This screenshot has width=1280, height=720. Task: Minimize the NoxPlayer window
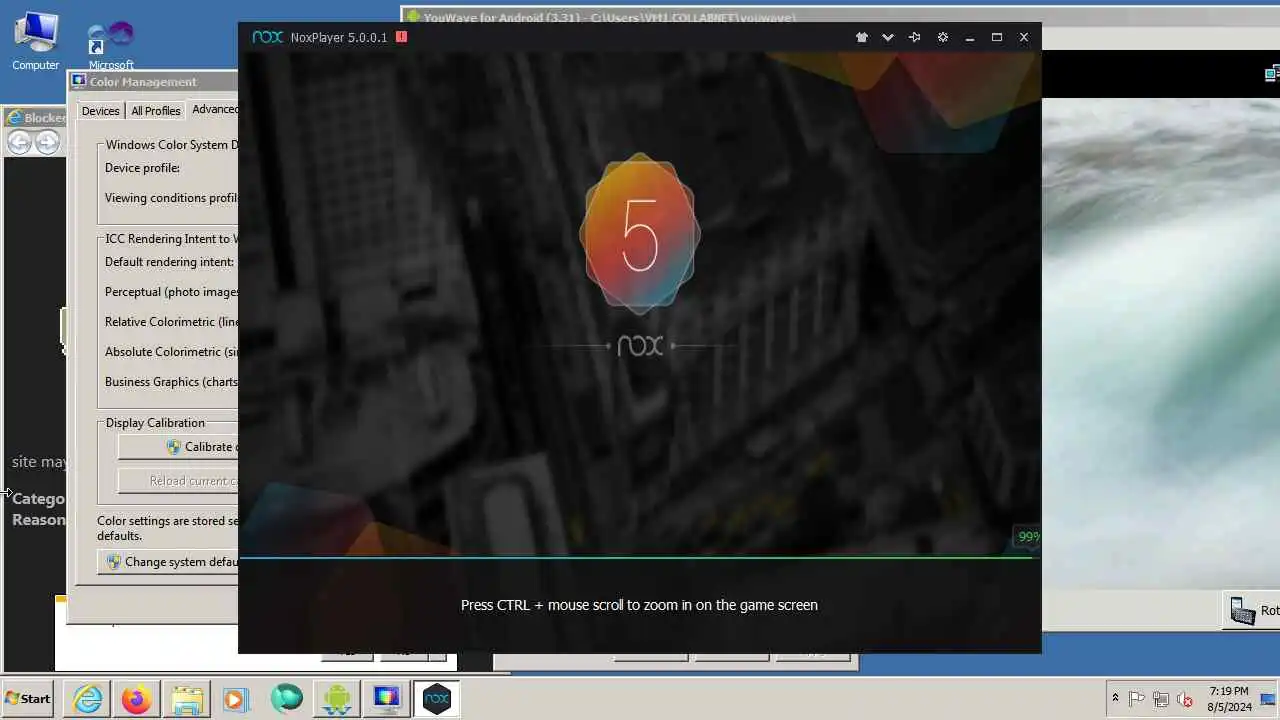coord(970,37)
